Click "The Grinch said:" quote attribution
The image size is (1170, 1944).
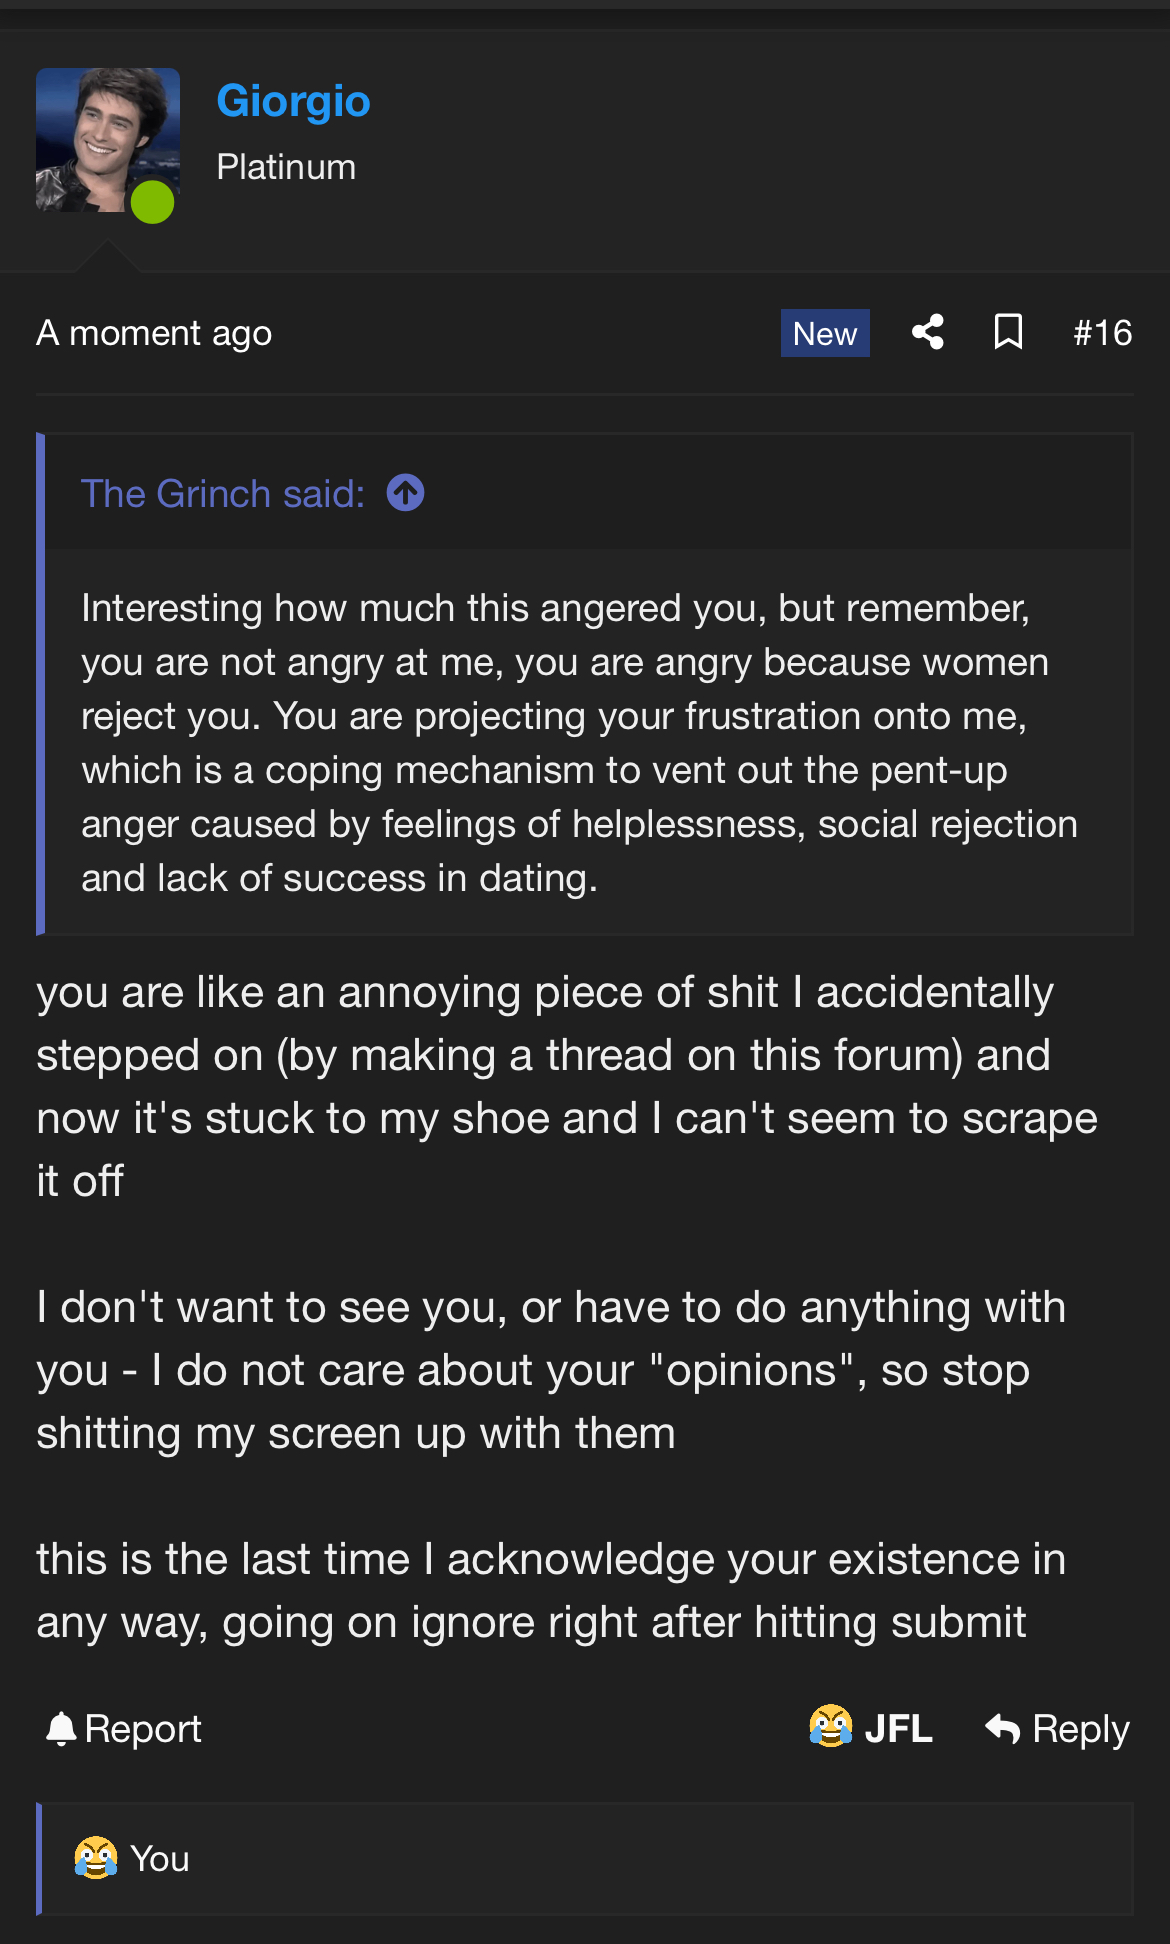(223, 494)
